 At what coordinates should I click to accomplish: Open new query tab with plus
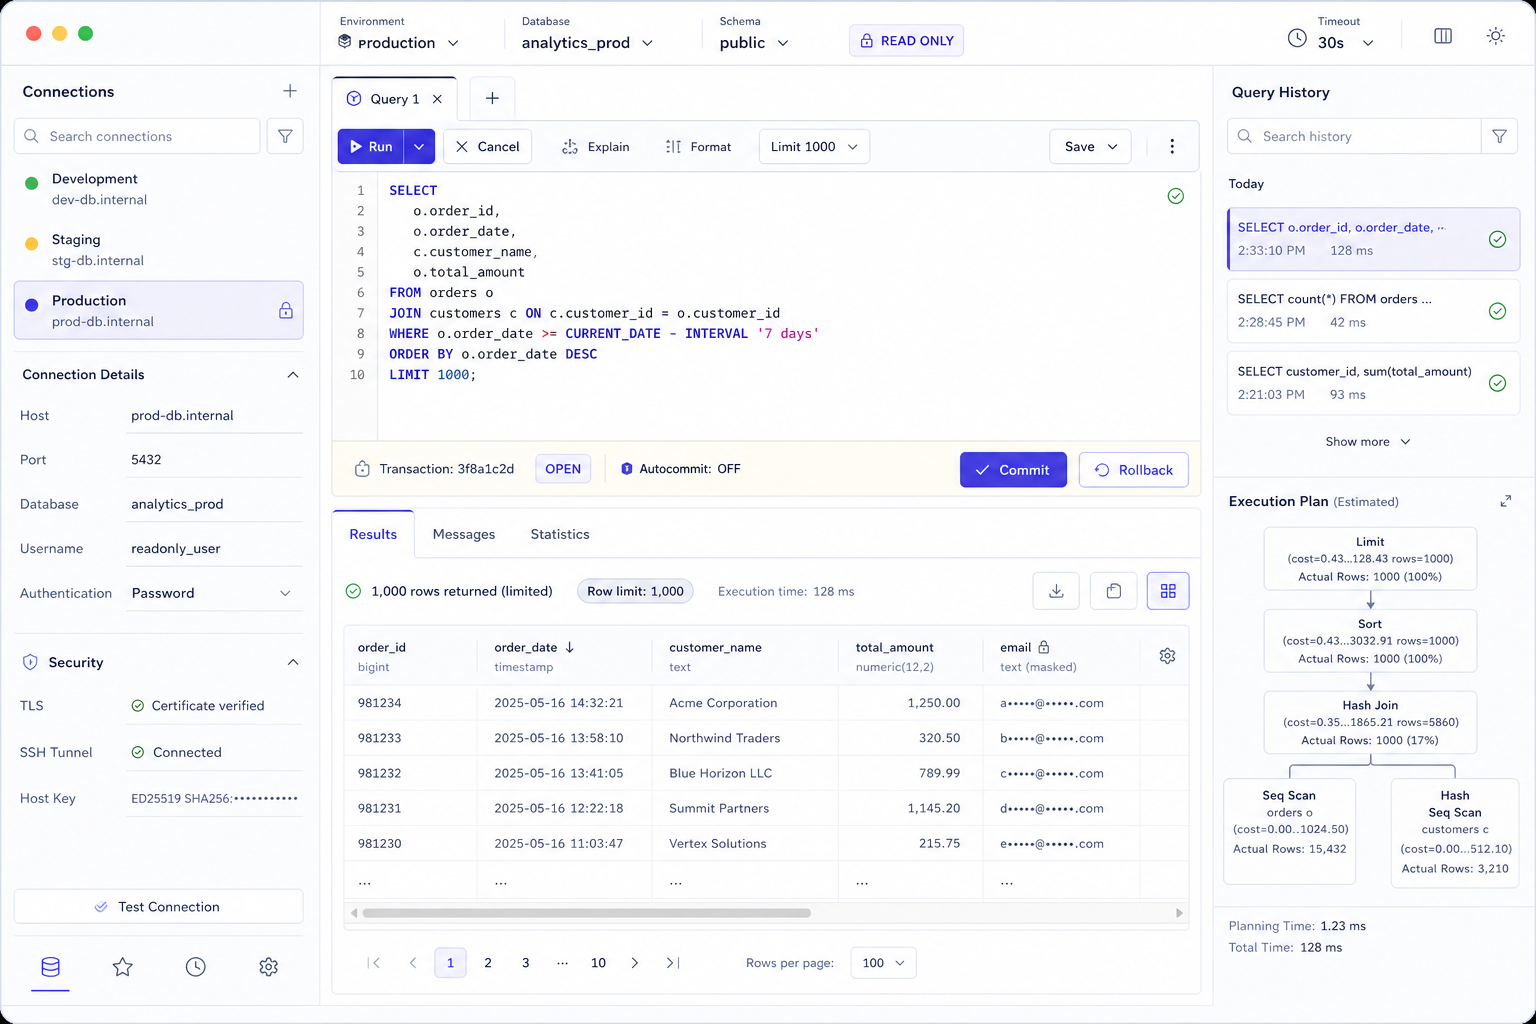[x=492, y=98]
